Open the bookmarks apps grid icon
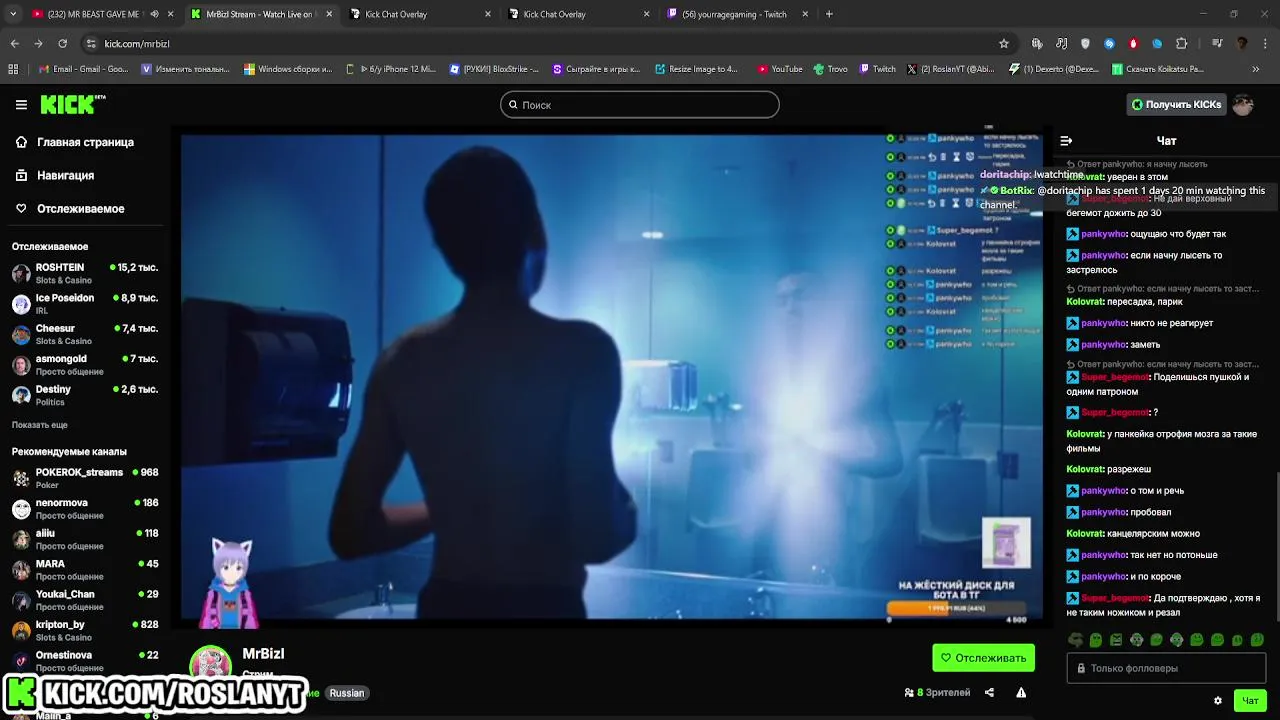Image resolution: width=1280 pixels, height=720 pixels. [x=13, y=69]
